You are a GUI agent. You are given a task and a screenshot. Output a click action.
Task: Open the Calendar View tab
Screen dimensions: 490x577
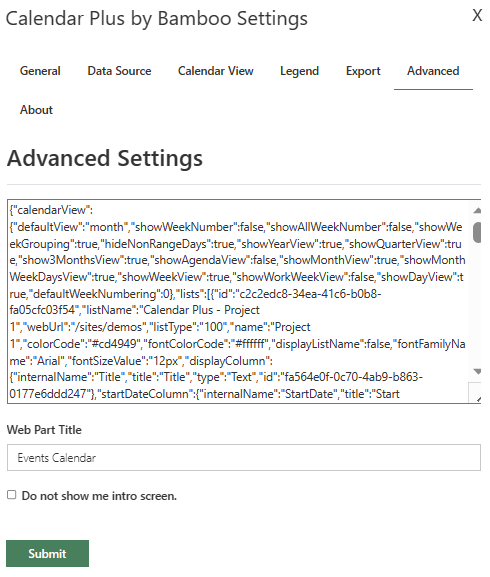tap(216, 71)
